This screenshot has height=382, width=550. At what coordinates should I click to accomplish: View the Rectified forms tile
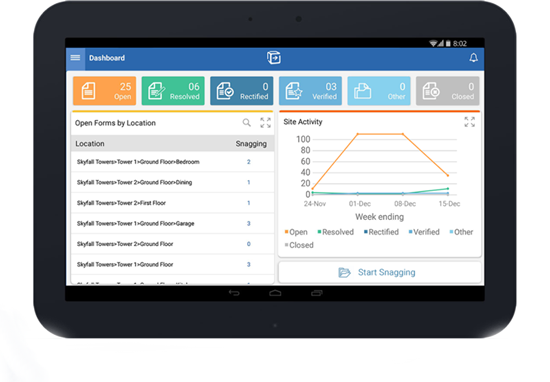tap(242, 91)
